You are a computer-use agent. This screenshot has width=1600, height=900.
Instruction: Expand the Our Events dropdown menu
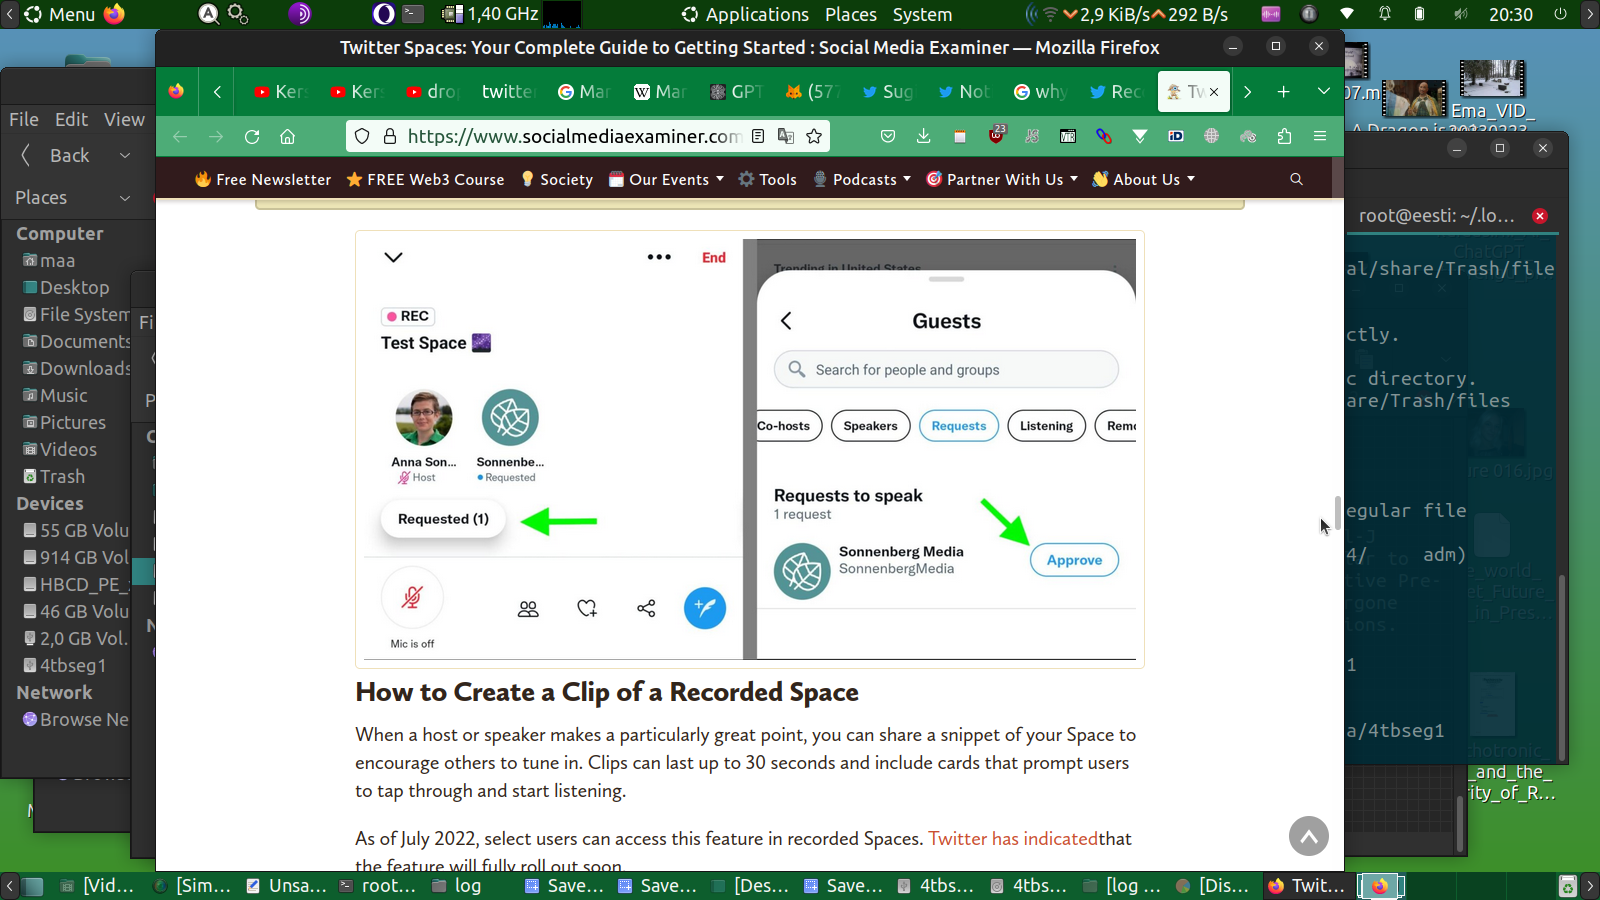pos(666,180)
